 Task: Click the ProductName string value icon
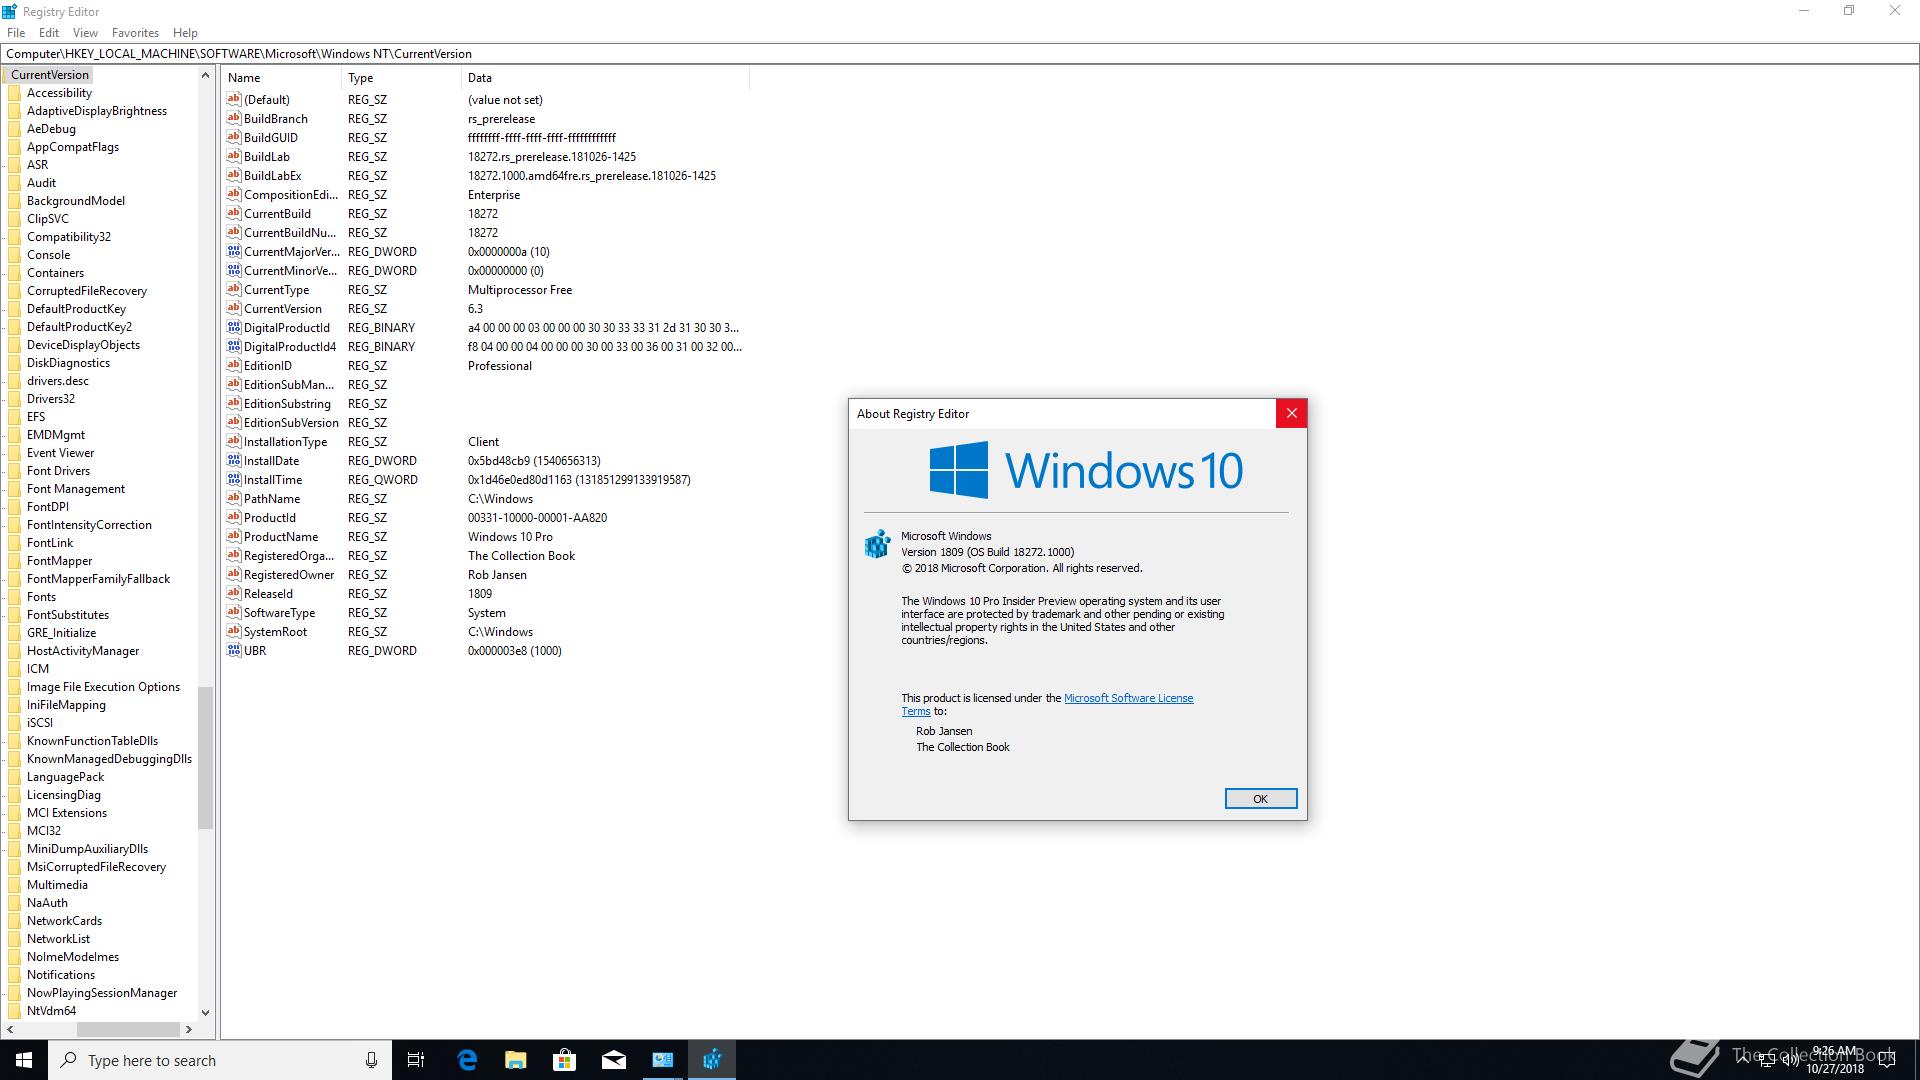(x=234, y=537)
